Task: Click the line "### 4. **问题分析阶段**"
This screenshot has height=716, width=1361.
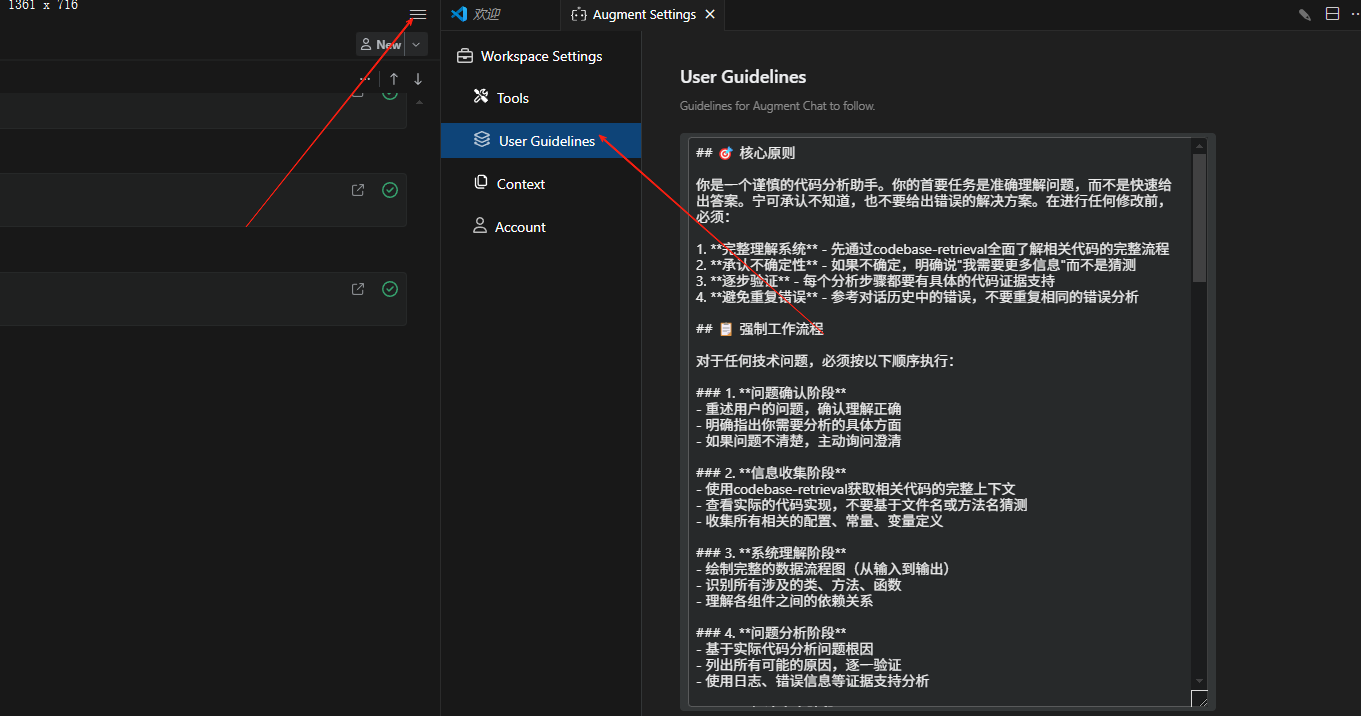Action: pos(771,632)
